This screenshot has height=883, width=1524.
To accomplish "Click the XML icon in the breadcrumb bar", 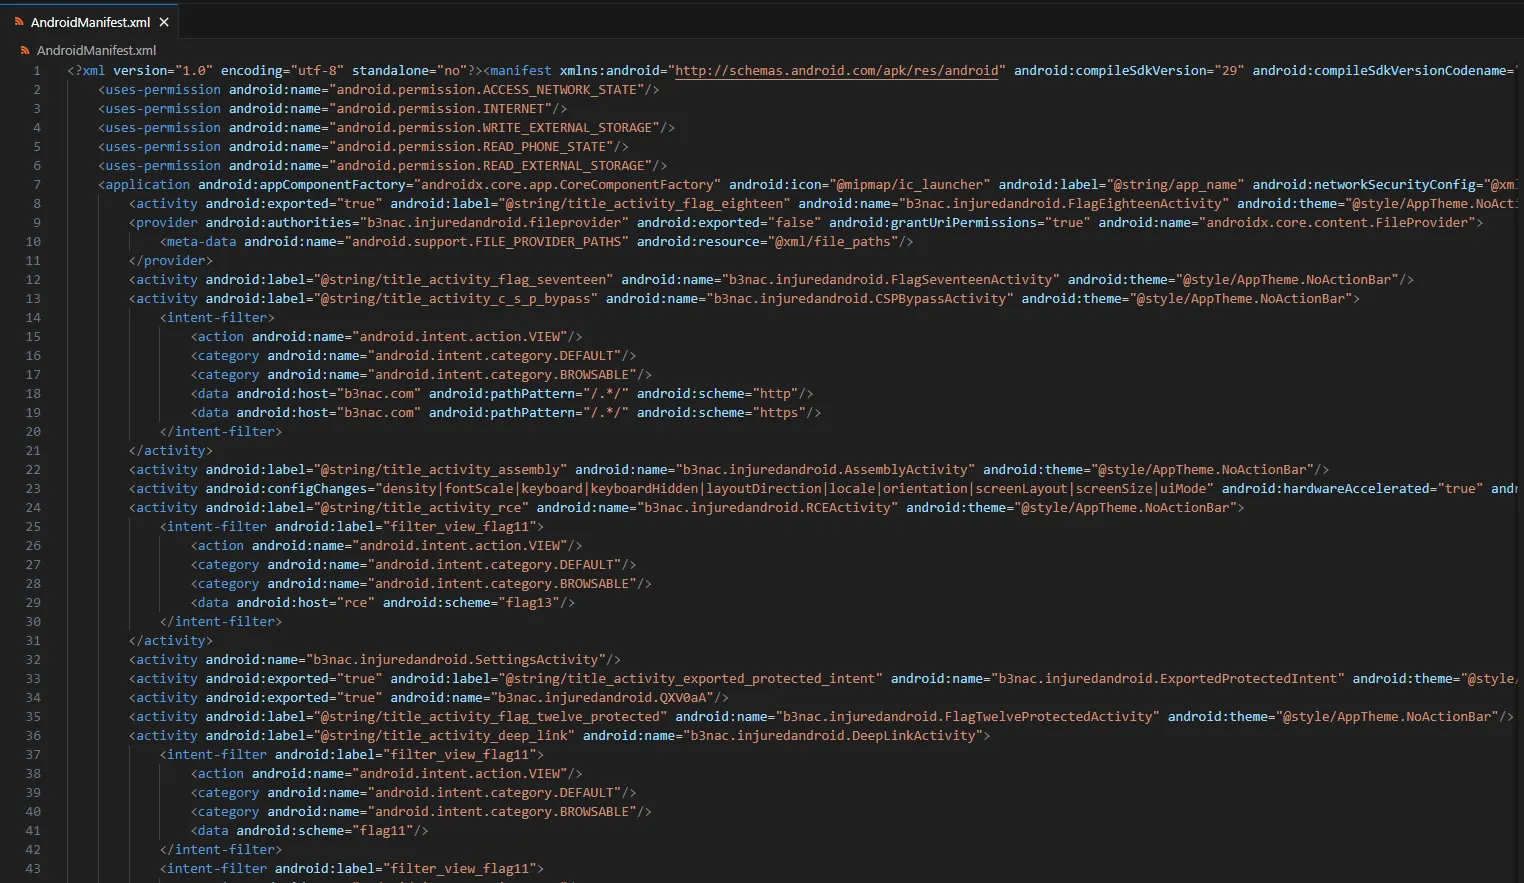I will (24, 50).
